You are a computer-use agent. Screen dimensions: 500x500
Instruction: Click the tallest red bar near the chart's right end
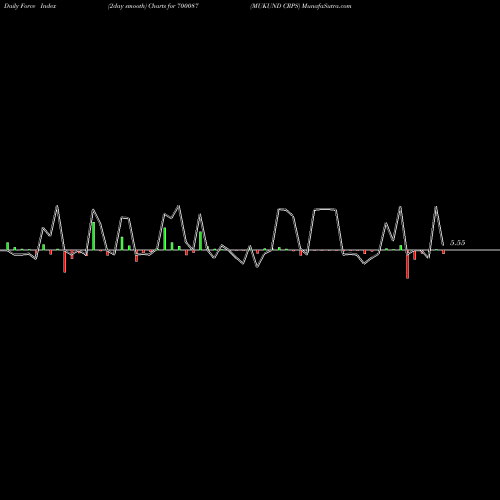tap(407, 264)
